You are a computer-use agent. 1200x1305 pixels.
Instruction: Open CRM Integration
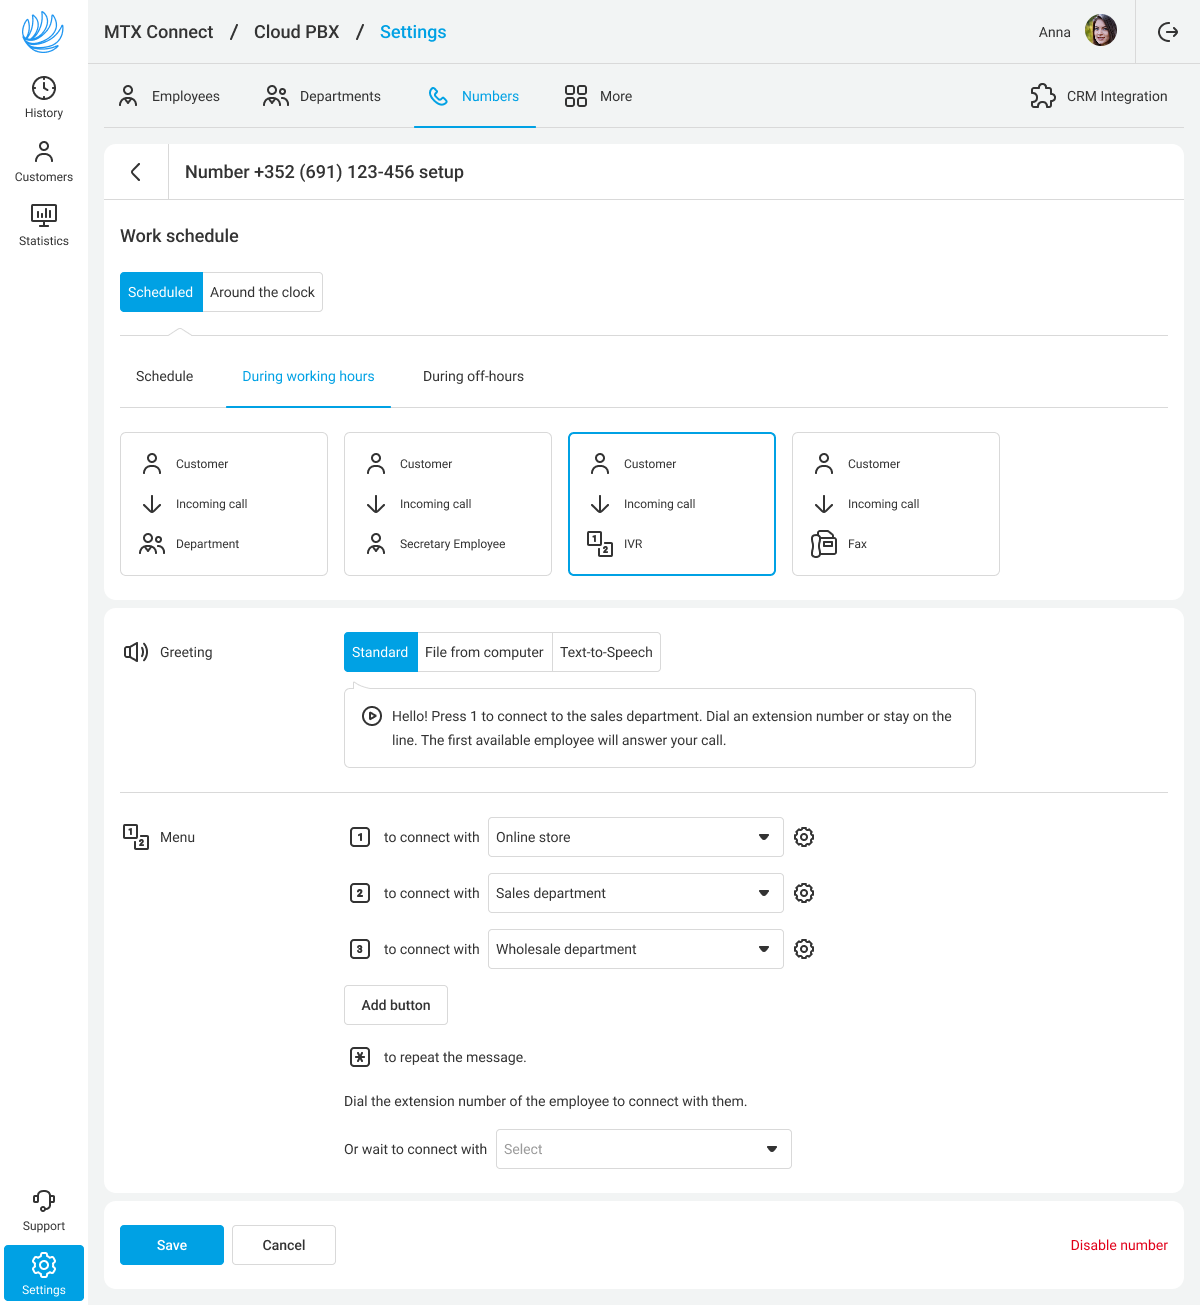point(1099,96)
